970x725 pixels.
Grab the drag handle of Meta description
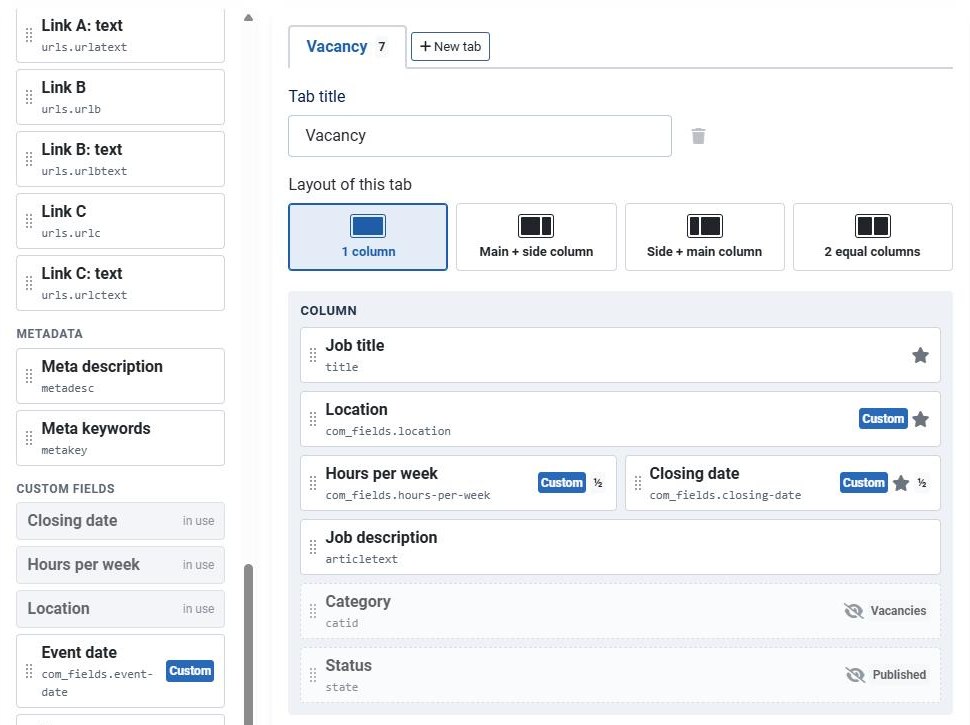[x=29, y=376]
